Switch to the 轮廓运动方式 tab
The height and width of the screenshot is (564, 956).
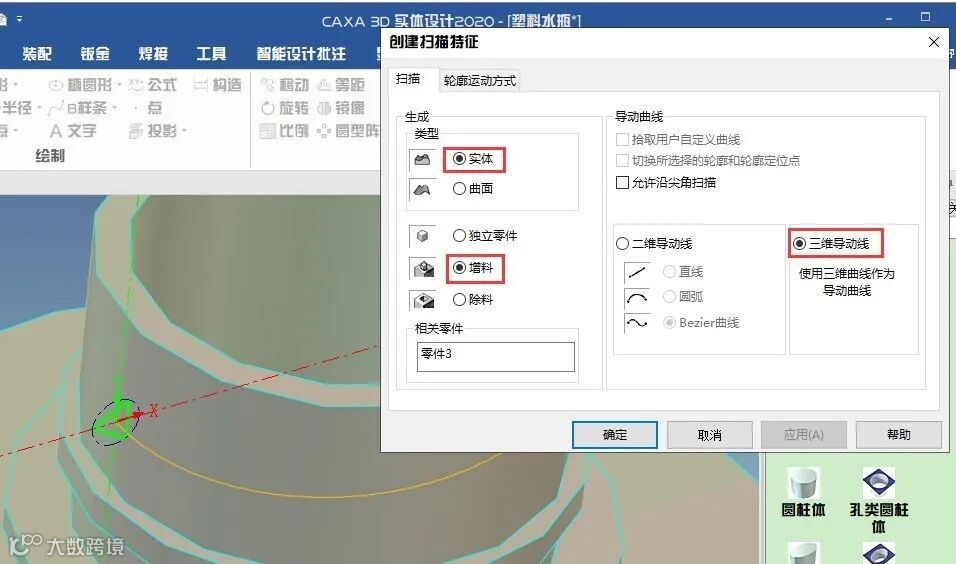pos(479,80)
